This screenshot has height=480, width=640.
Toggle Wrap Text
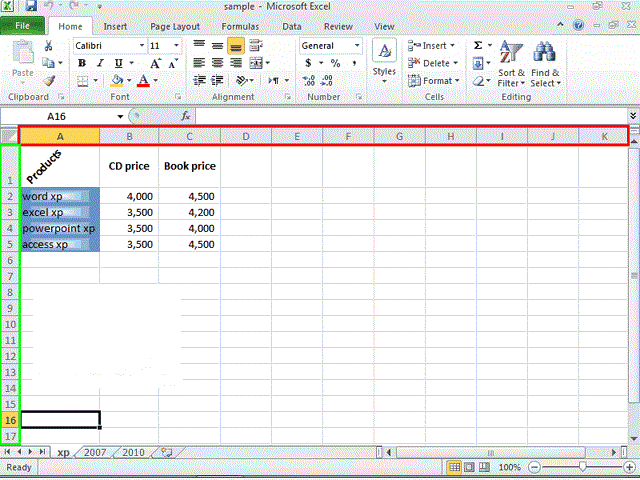tap(256, 45)
